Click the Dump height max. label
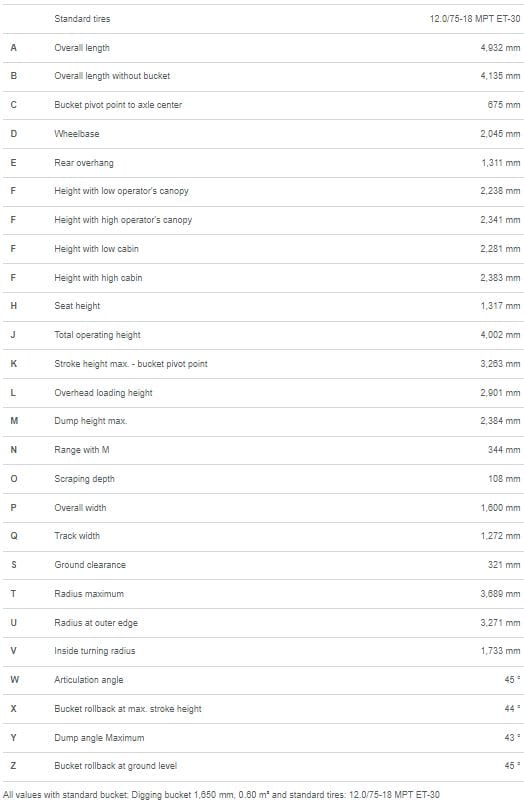The height and width of the screenshot is (804, 524). (x=91, y=421)
